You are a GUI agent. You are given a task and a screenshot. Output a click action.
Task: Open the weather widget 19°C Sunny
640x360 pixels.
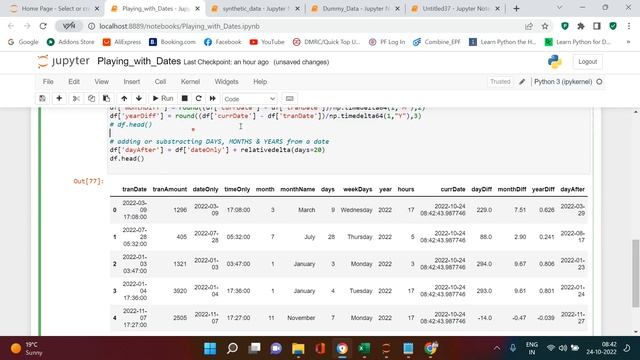27,348
